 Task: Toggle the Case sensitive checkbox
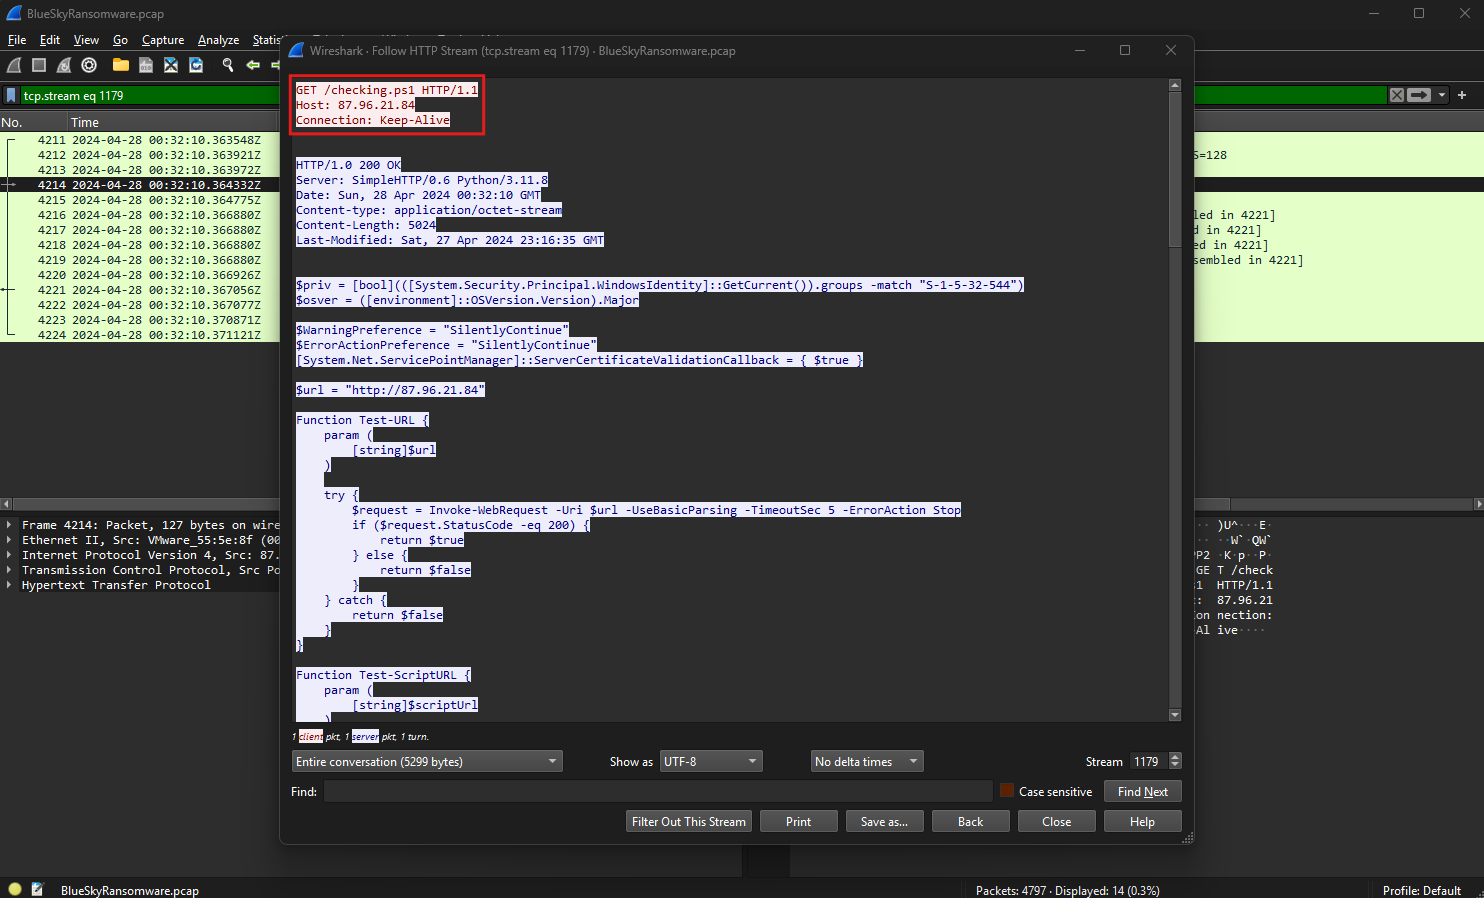click(1007, 791)
